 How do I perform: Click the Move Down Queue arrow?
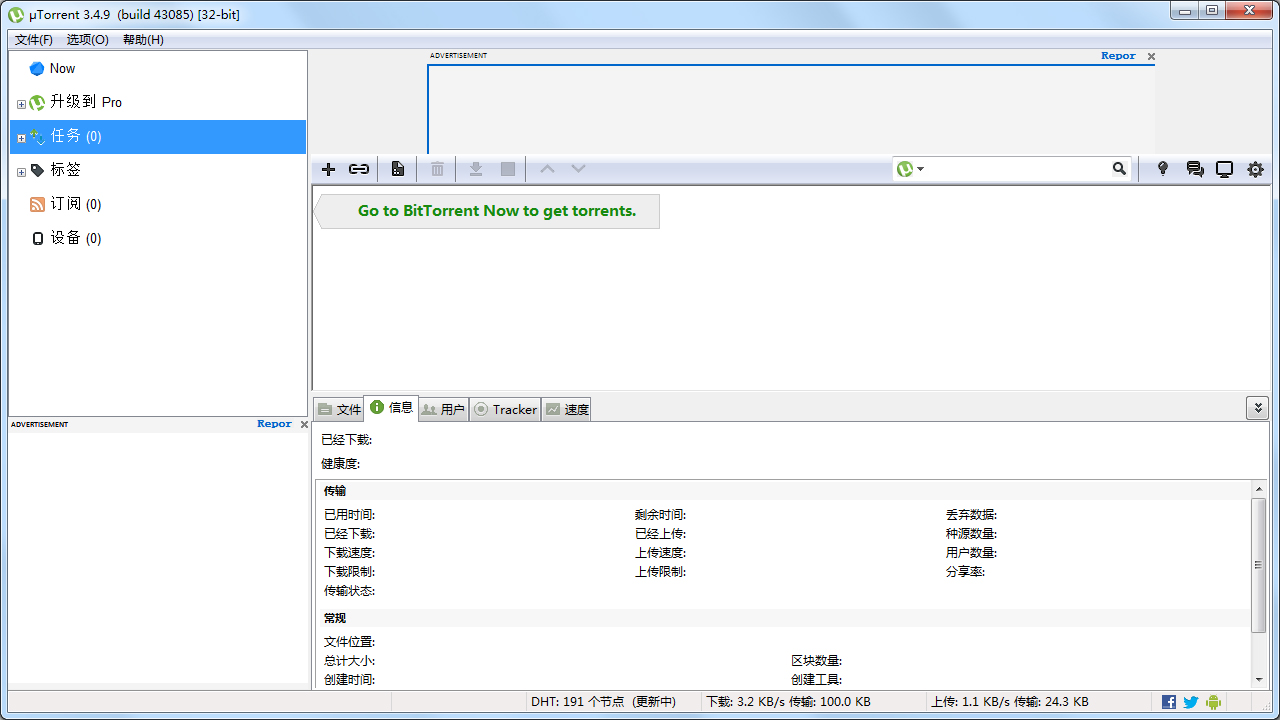coord(578,169)
